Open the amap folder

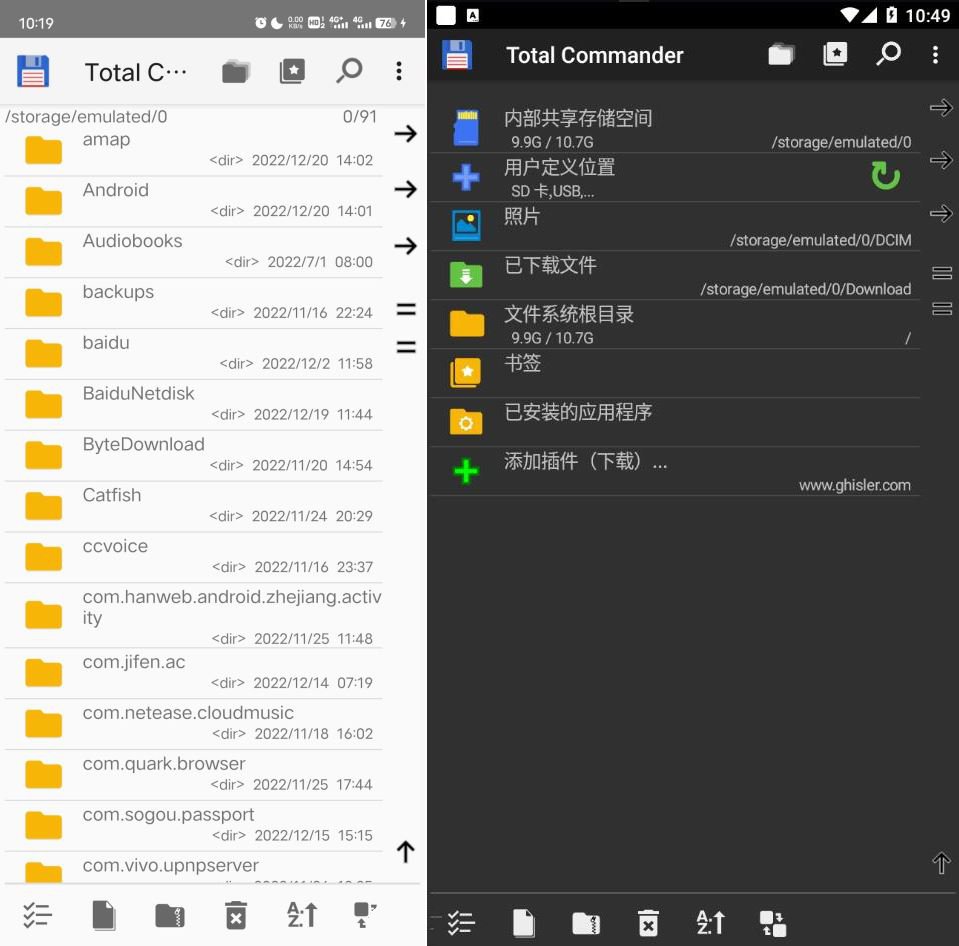193,150
